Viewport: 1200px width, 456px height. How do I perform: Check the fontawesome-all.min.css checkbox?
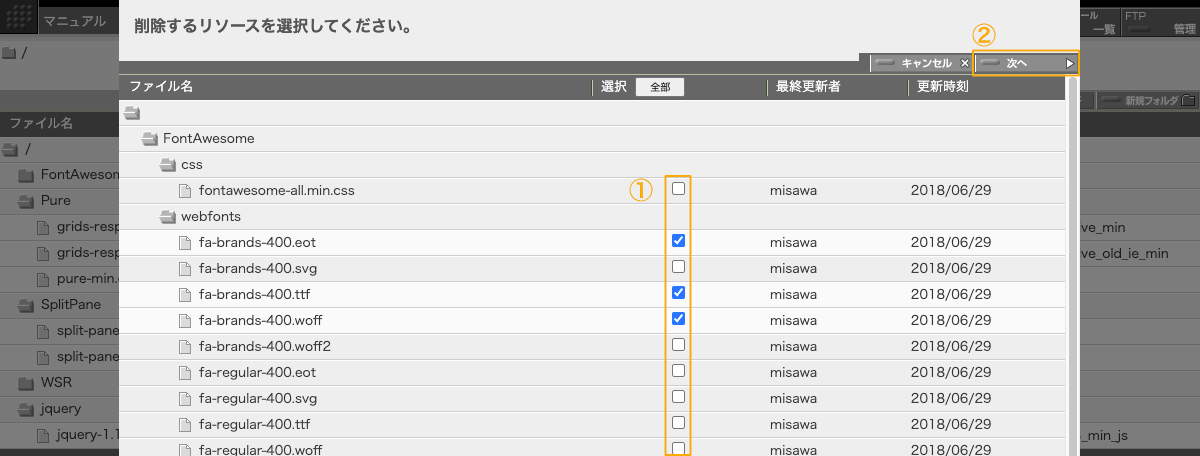[679, 189]
